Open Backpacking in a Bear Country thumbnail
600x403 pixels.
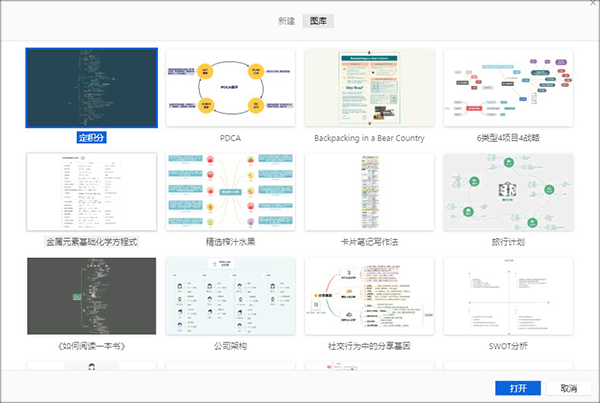pyautogui.click(x=369, y=88)
